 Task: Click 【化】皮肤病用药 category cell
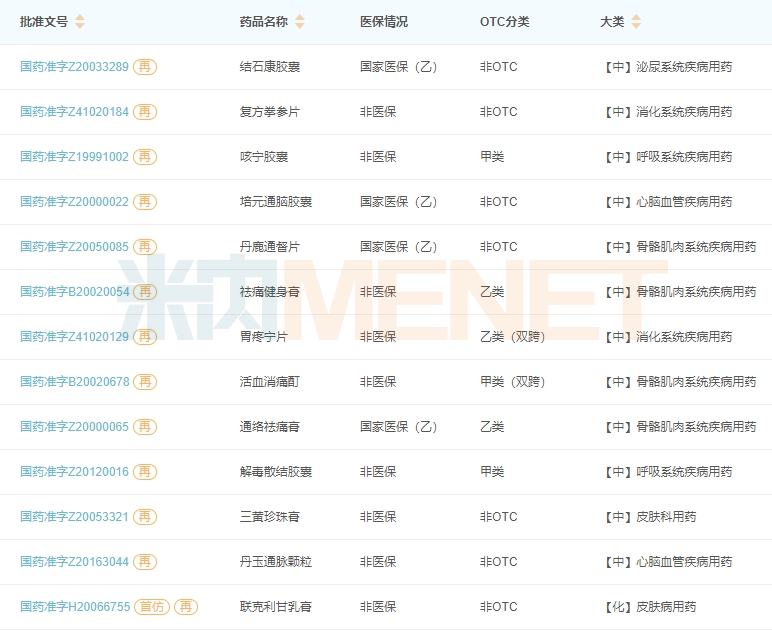pos(649,606)
